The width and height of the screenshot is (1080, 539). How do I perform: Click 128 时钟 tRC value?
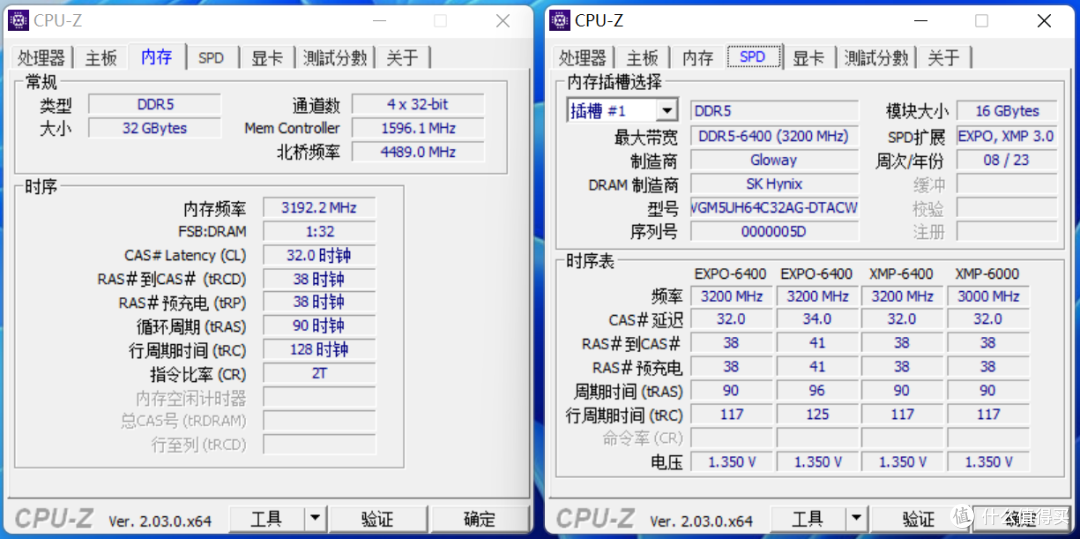tap(320, 350)
